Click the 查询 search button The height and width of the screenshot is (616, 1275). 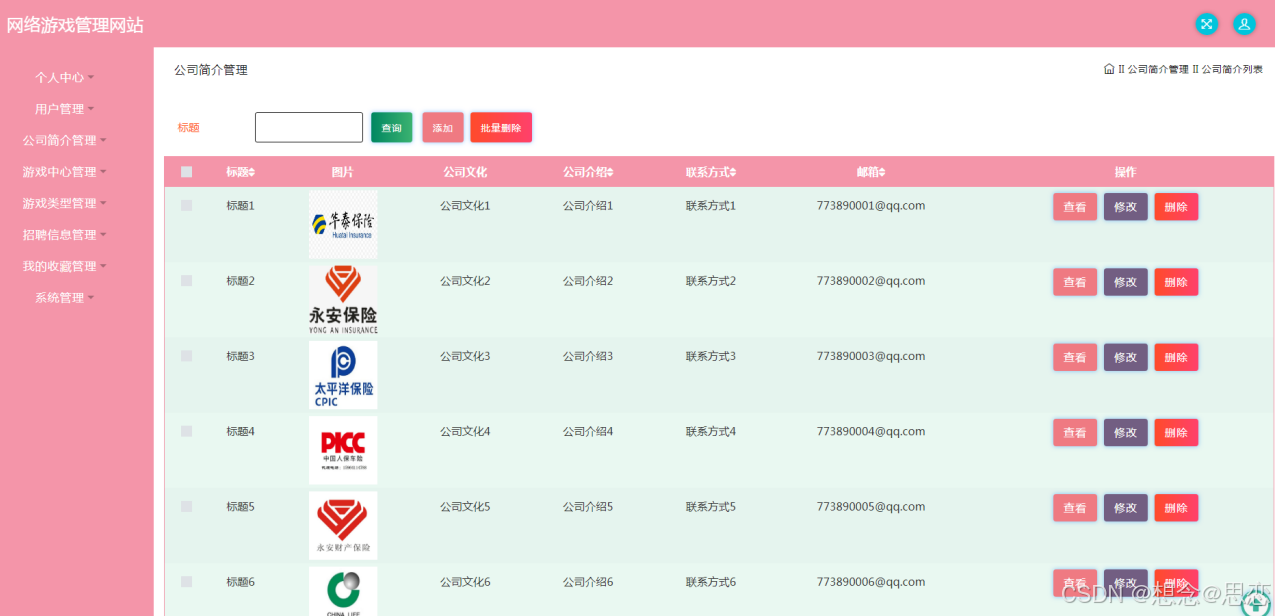point(392,127)
